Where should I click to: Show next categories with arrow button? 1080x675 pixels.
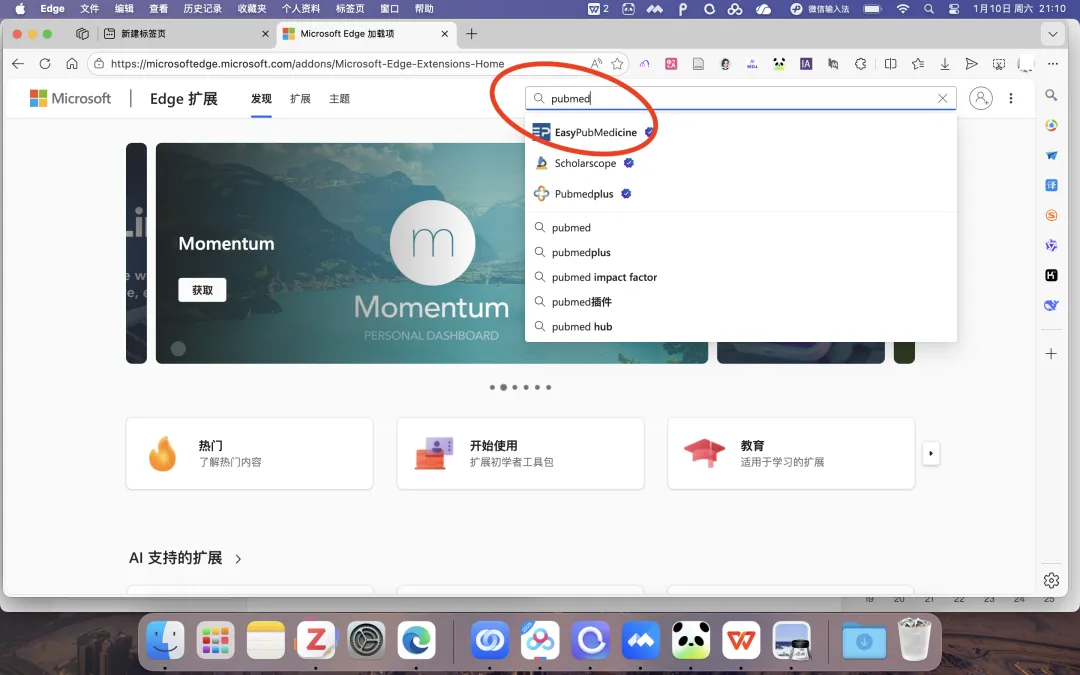(x=931, y=453)
